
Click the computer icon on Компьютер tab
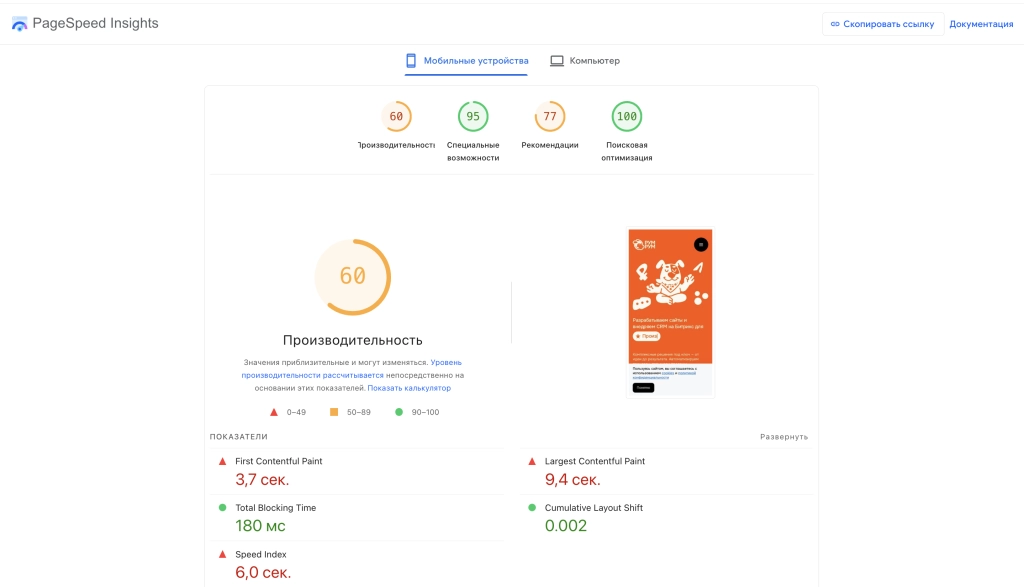556,60
